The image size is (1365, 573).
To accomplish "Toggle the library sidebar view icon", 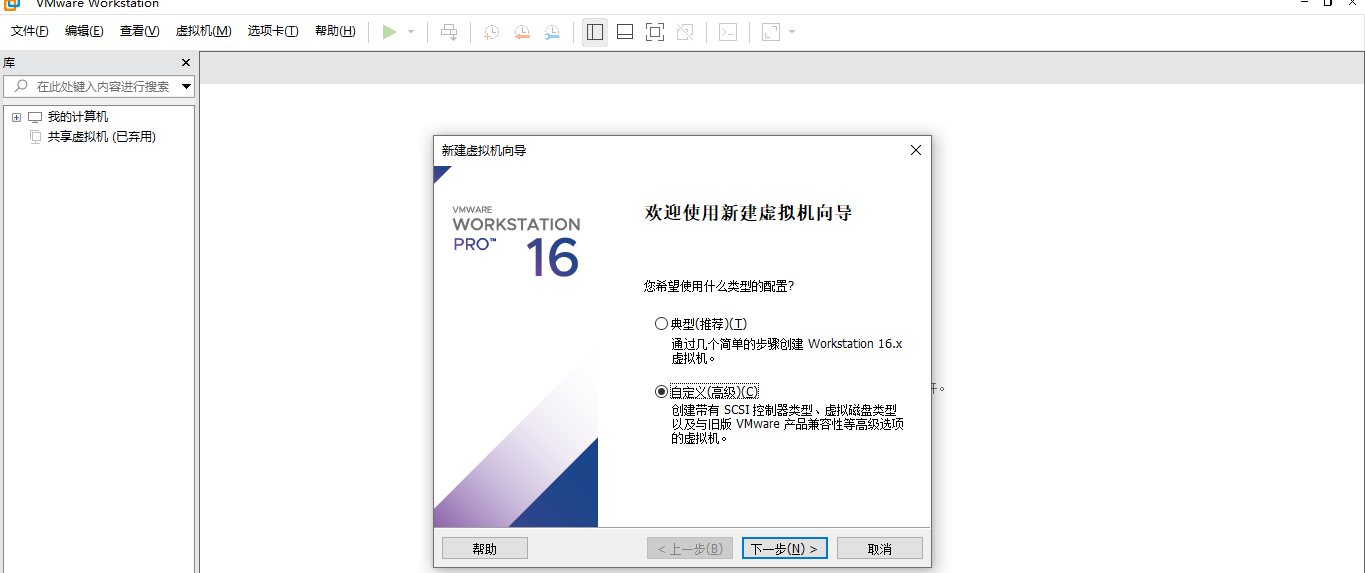I will pos(595,32).
